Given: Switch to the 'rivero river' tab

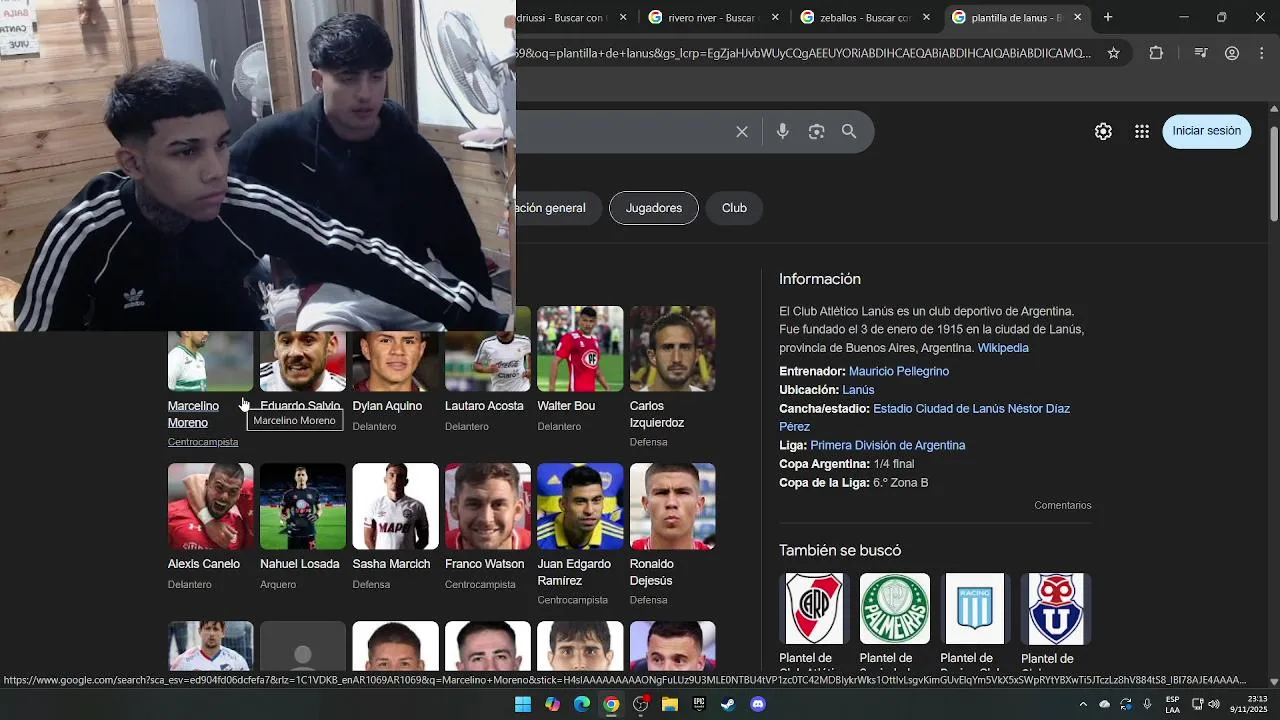Looking at the screenshot, I should coord(712,17).
